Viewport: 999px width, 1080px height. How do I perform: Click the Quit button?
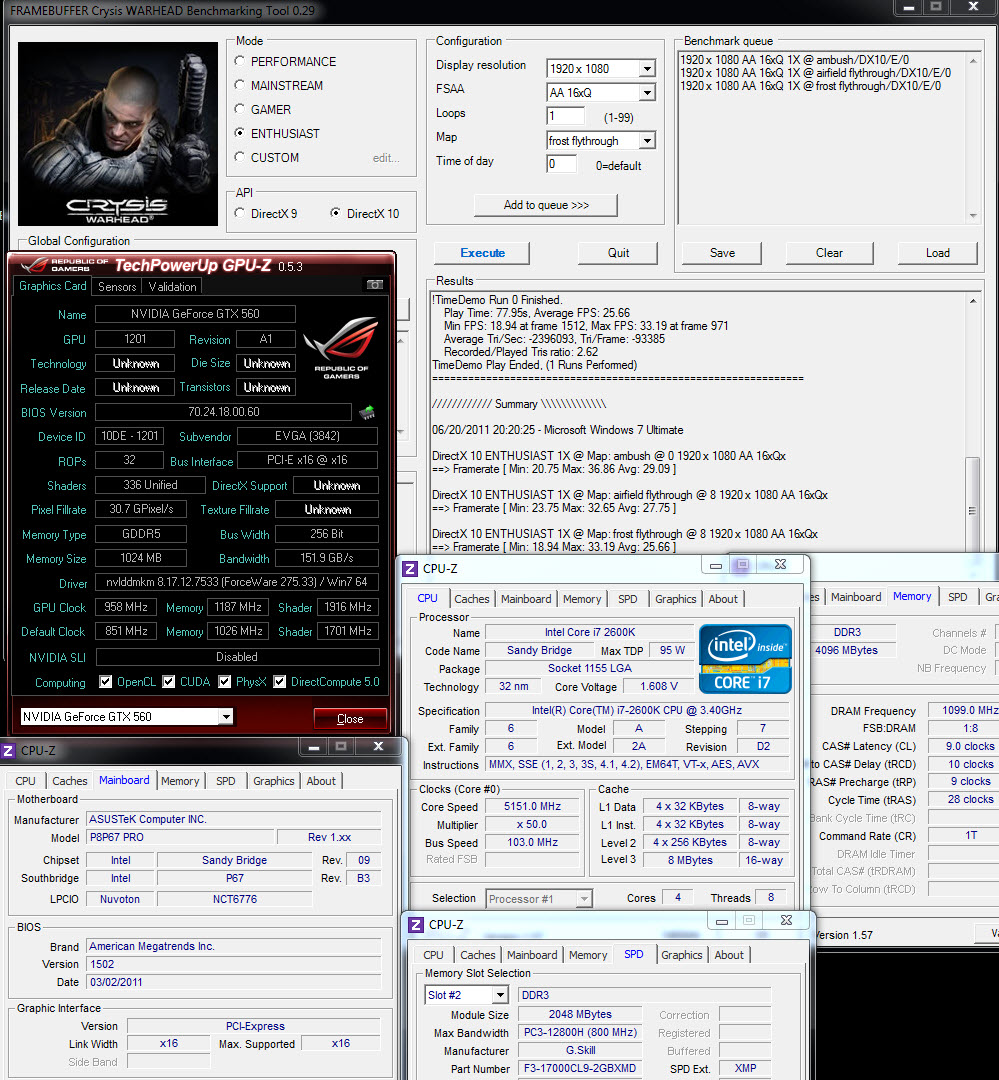[x=618, y=253]
